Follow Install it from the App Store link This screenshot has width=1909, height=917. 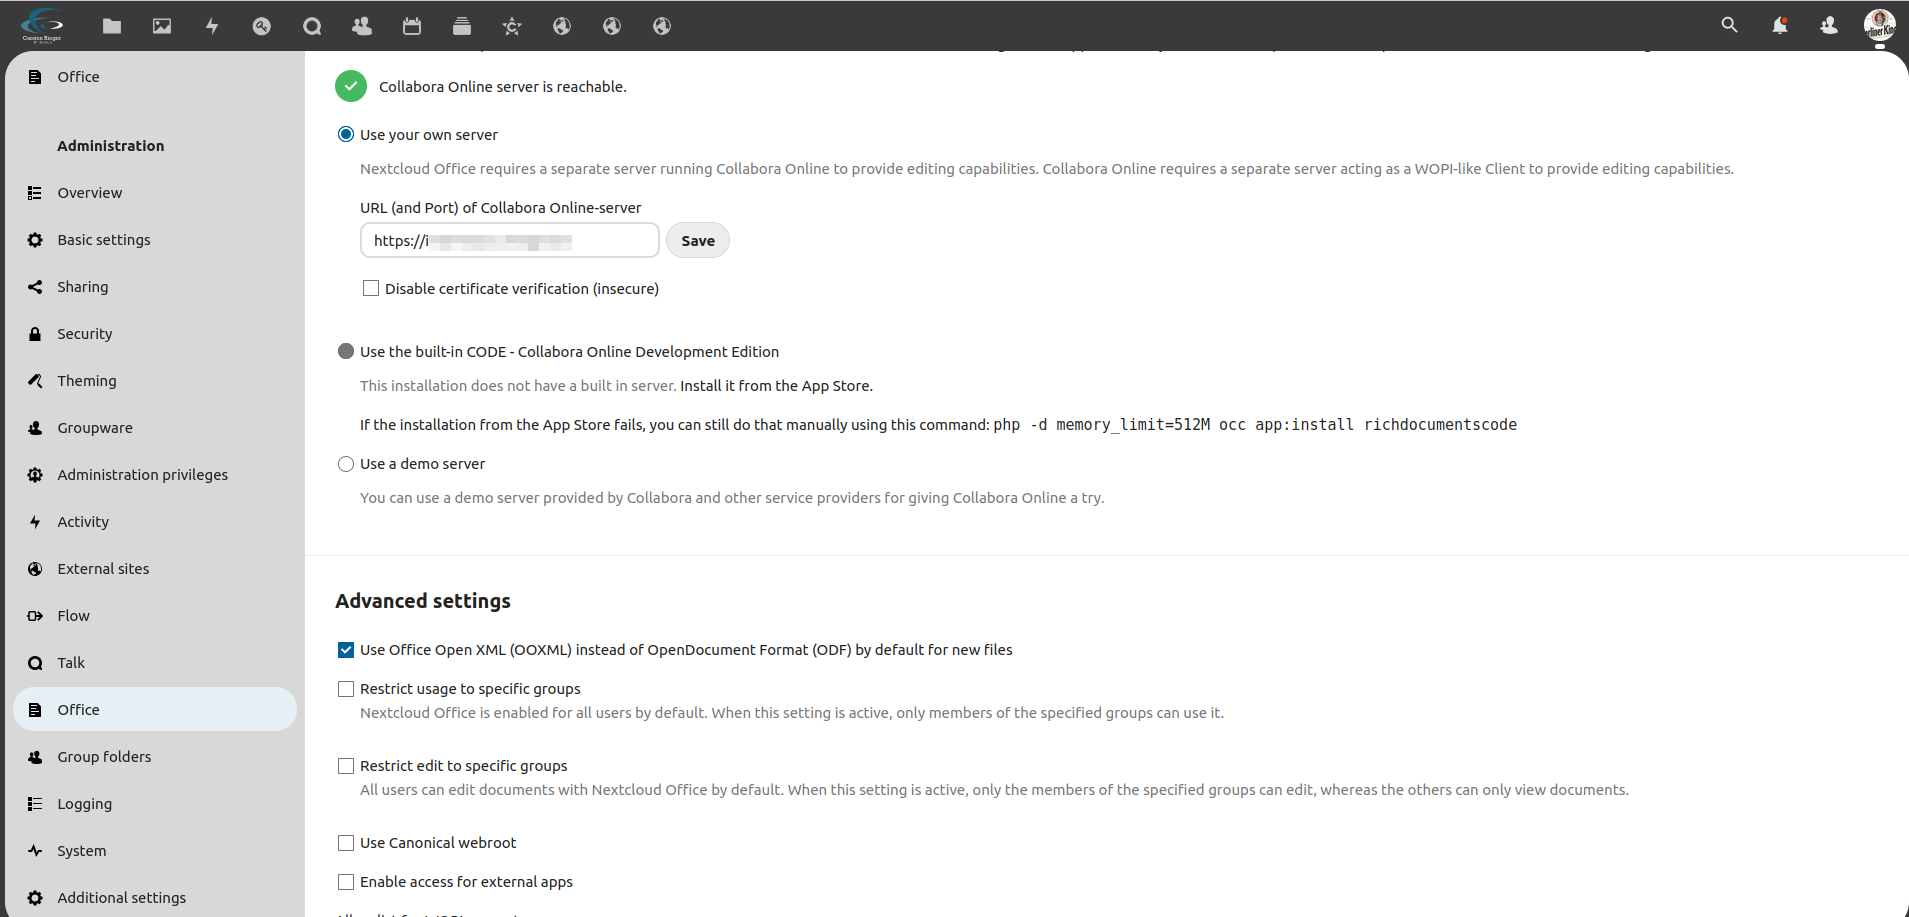(776, 386)
